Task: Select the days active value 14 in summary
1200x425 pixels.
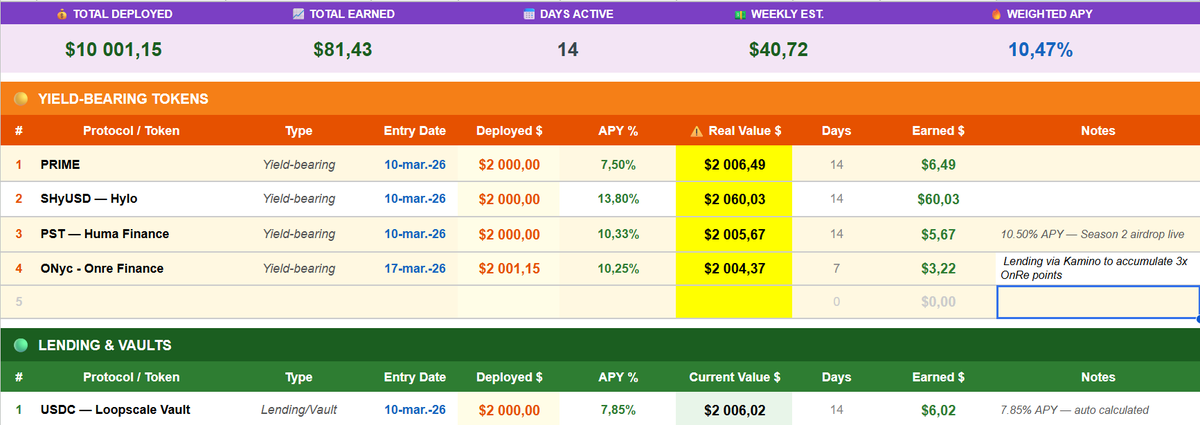Action: (568, 49)
